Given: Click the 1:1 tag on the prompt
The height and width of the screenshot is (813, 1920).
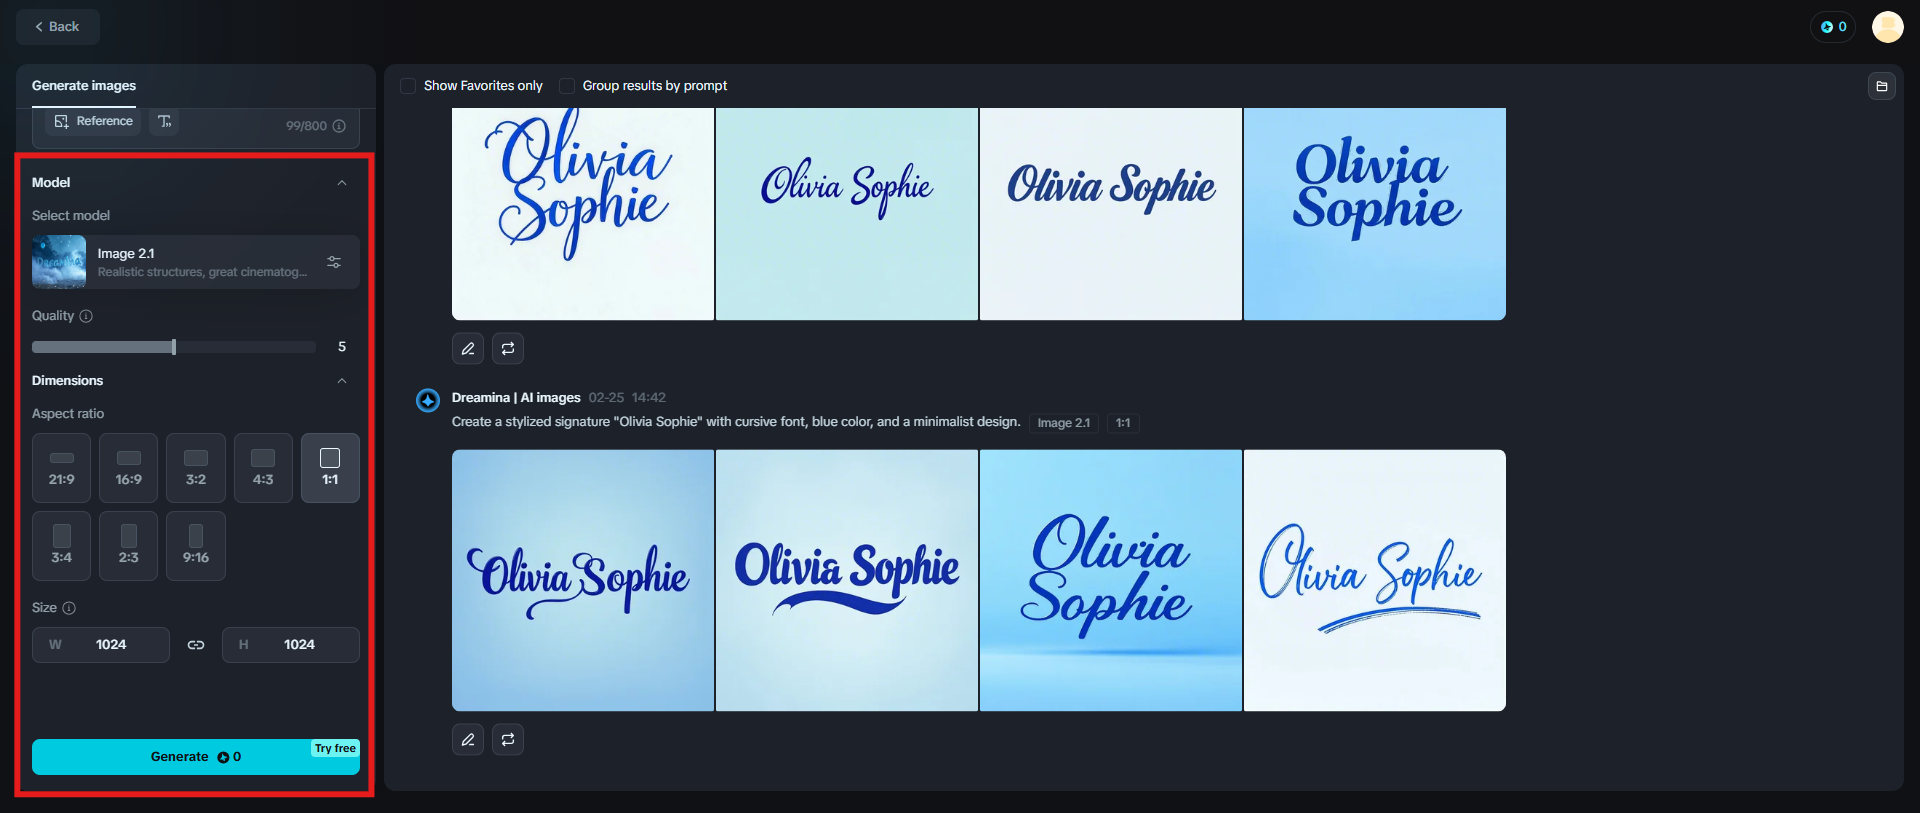Looking at the screenshot, I should point(1123,423).
